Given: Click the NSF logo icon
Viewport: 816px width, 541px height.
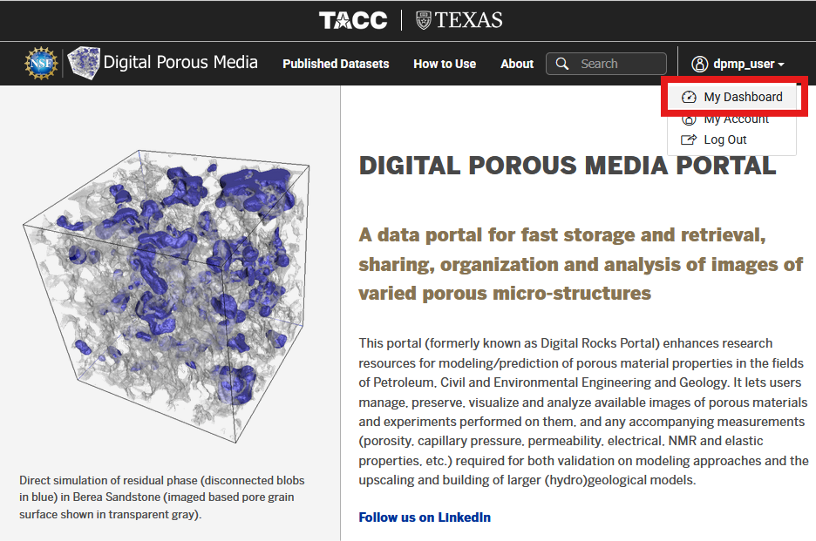Looking at the screenshot, I should (x=41, y=63).
